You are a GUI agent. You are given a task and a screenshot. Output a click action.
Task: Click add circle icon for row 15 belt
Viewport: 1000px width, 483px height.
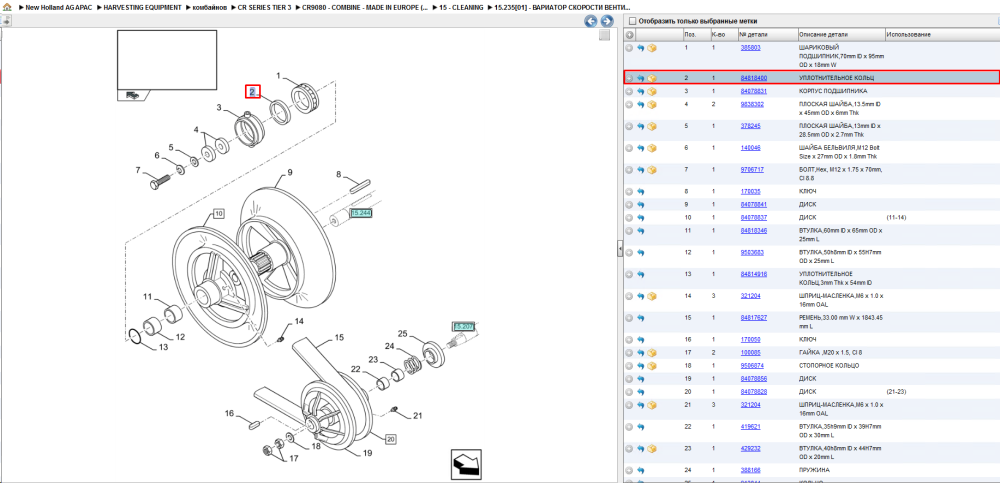[x=629, y=317]
